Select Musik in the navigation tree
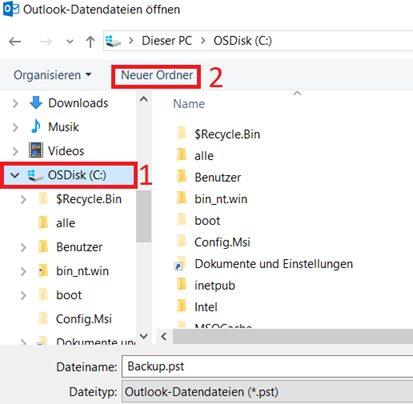This screenshot has width=413, height=404. point(63,127)
